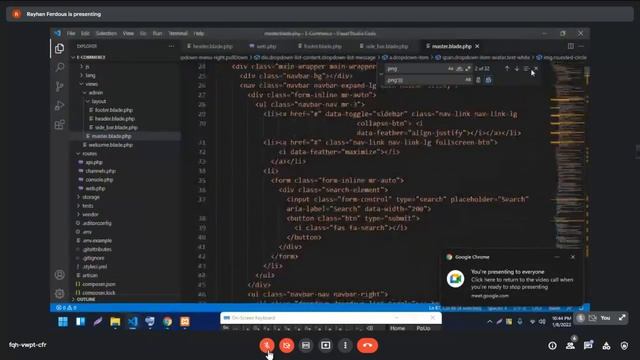Toggle Preserve Case in the replace field
Image resolution: width=640 pixels, height=360 pixels.
click(x=468, y=80)
